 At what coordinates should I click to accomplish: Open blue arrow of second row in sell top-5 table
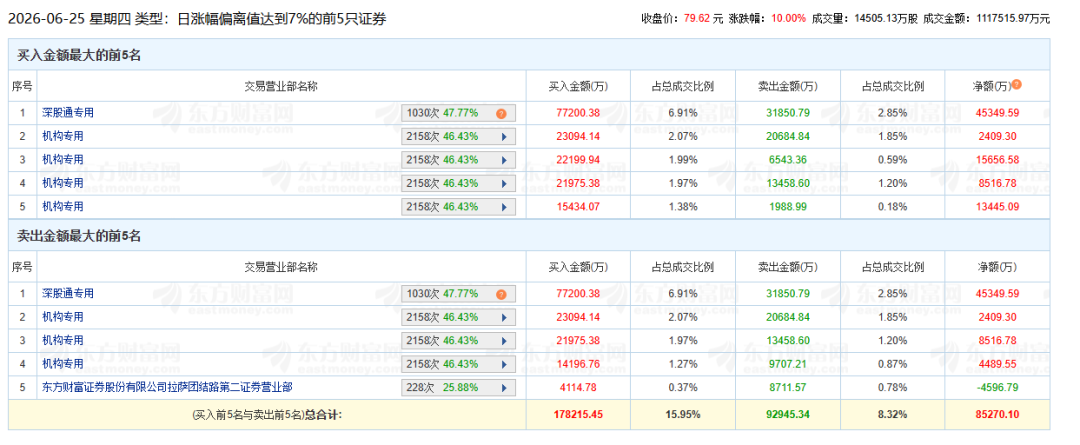click(504, 318)
